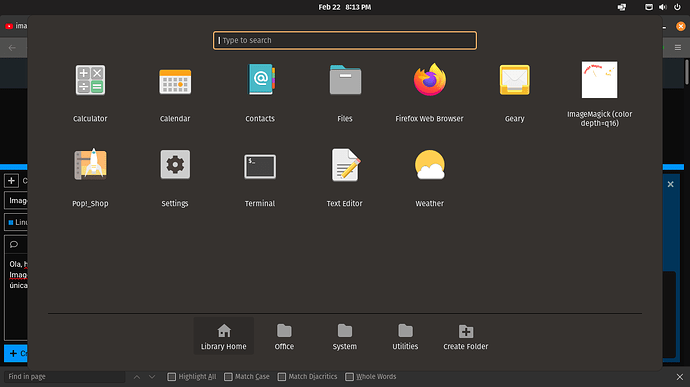This screenshot has width=690, height=387.
Task: Open the Geary mail app
Action: point(514,80)
